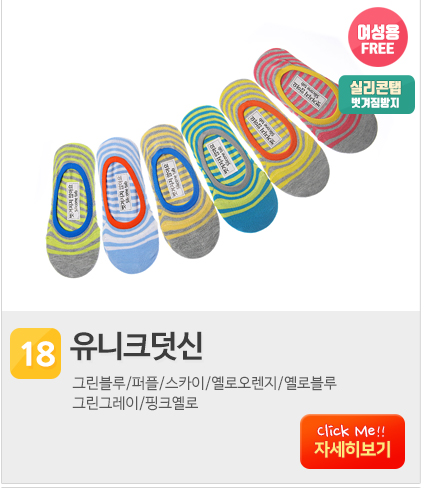Click the 그린그레이 color option text
This screenshot has width=429, height=488.
click(x=105, y=403)
